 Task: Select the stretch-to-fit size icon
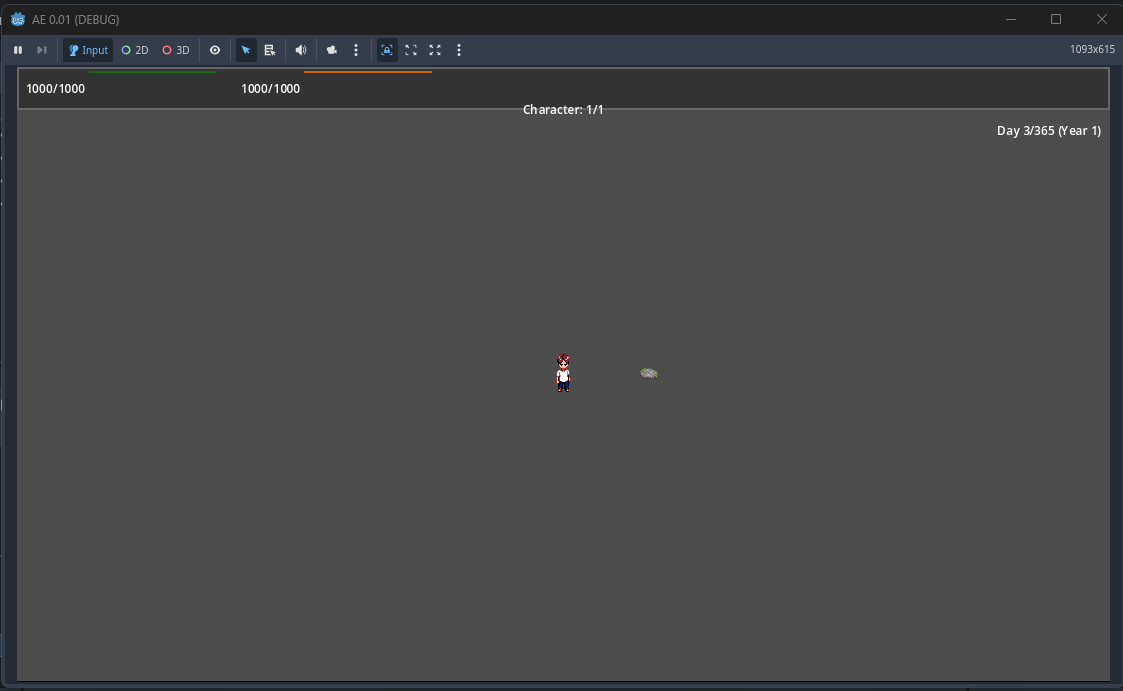(435, 50)
